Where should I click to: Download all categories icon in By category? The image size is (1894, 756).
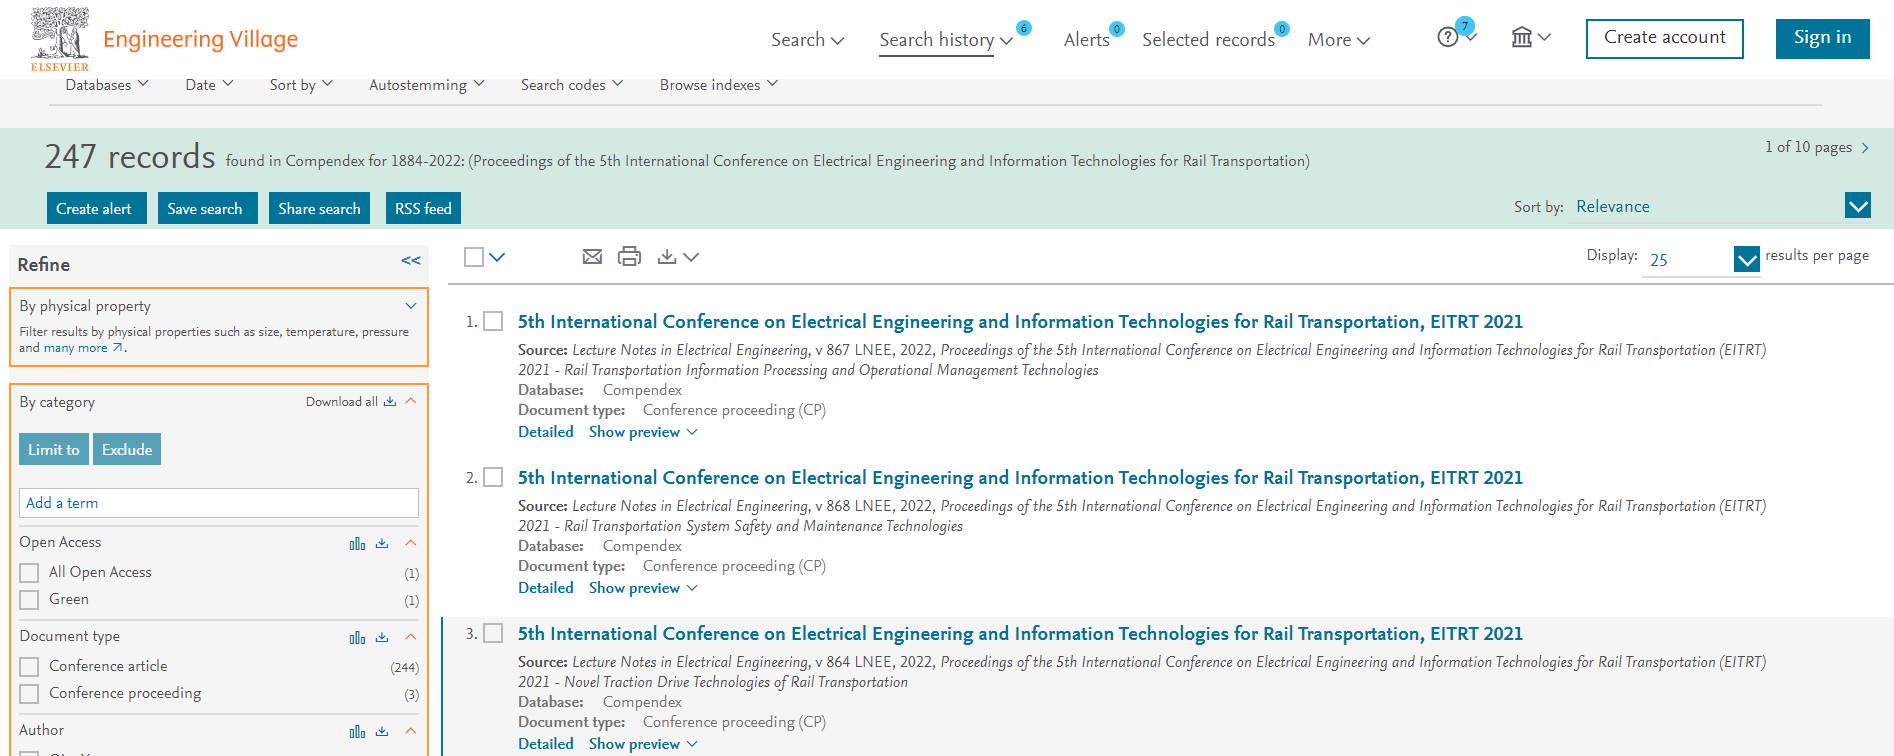(x=390, y=402)
